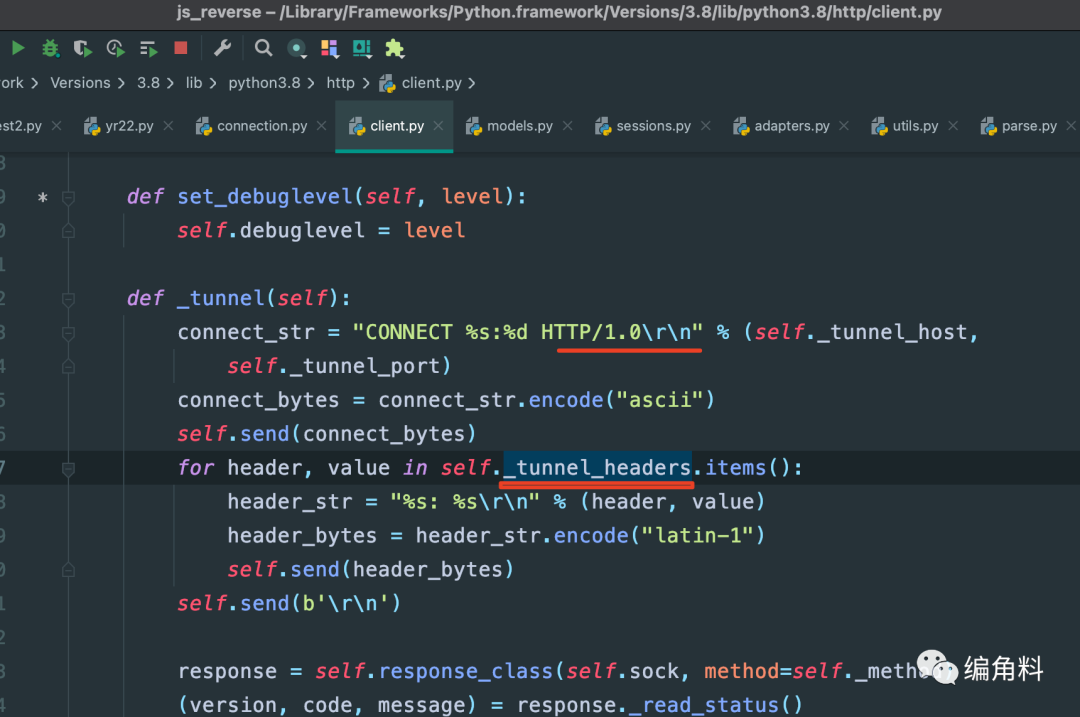Image resolution: width=1080 pixels, height=717 pixels.
Task: Close the adapters.py tab
Action: [844, 125]
